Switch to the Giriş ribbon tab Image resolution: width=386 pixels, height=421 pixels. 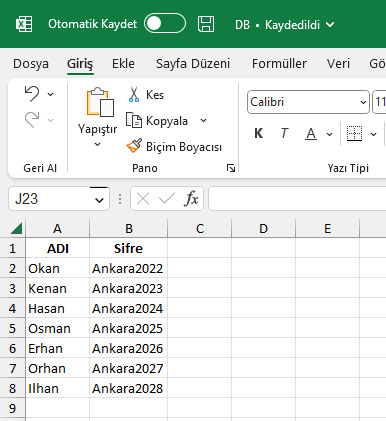coord(80,63)
